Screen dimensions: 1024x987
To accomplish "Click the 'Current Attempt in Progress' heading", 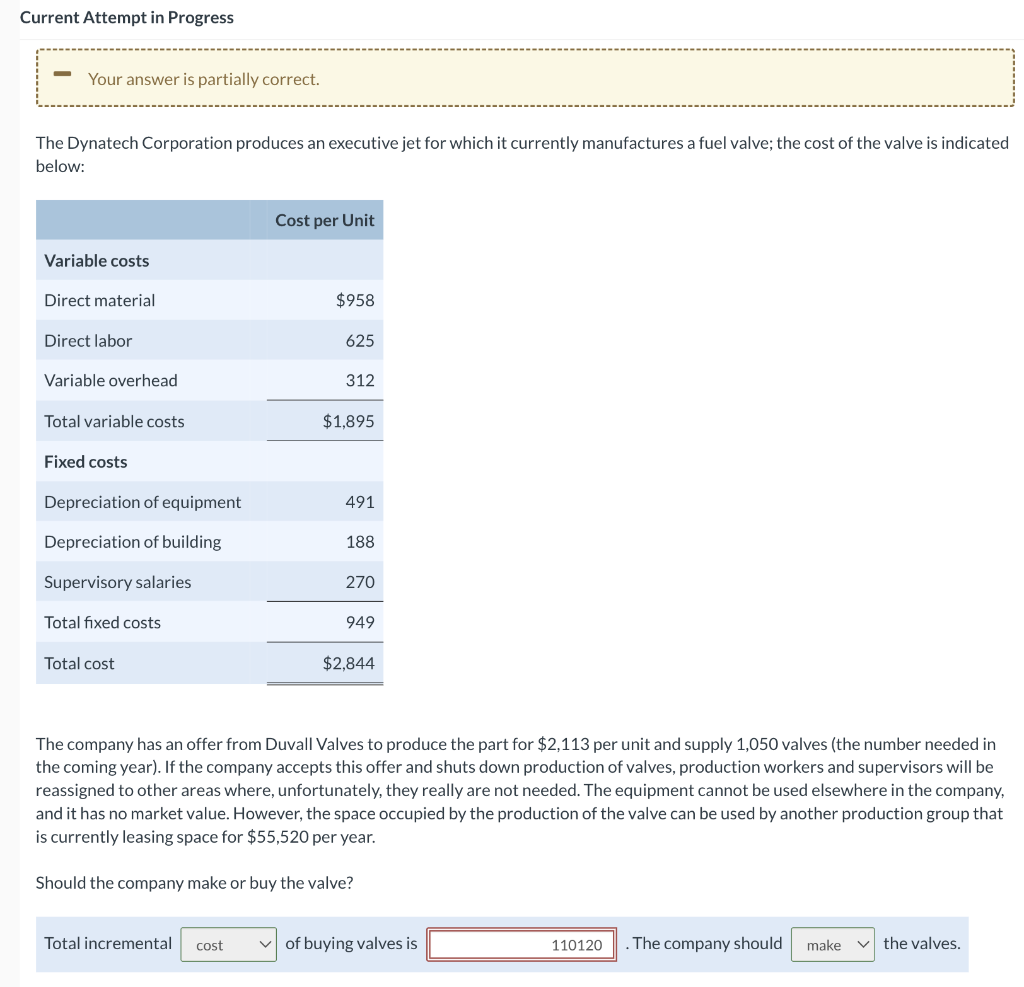I will (127, 17).
